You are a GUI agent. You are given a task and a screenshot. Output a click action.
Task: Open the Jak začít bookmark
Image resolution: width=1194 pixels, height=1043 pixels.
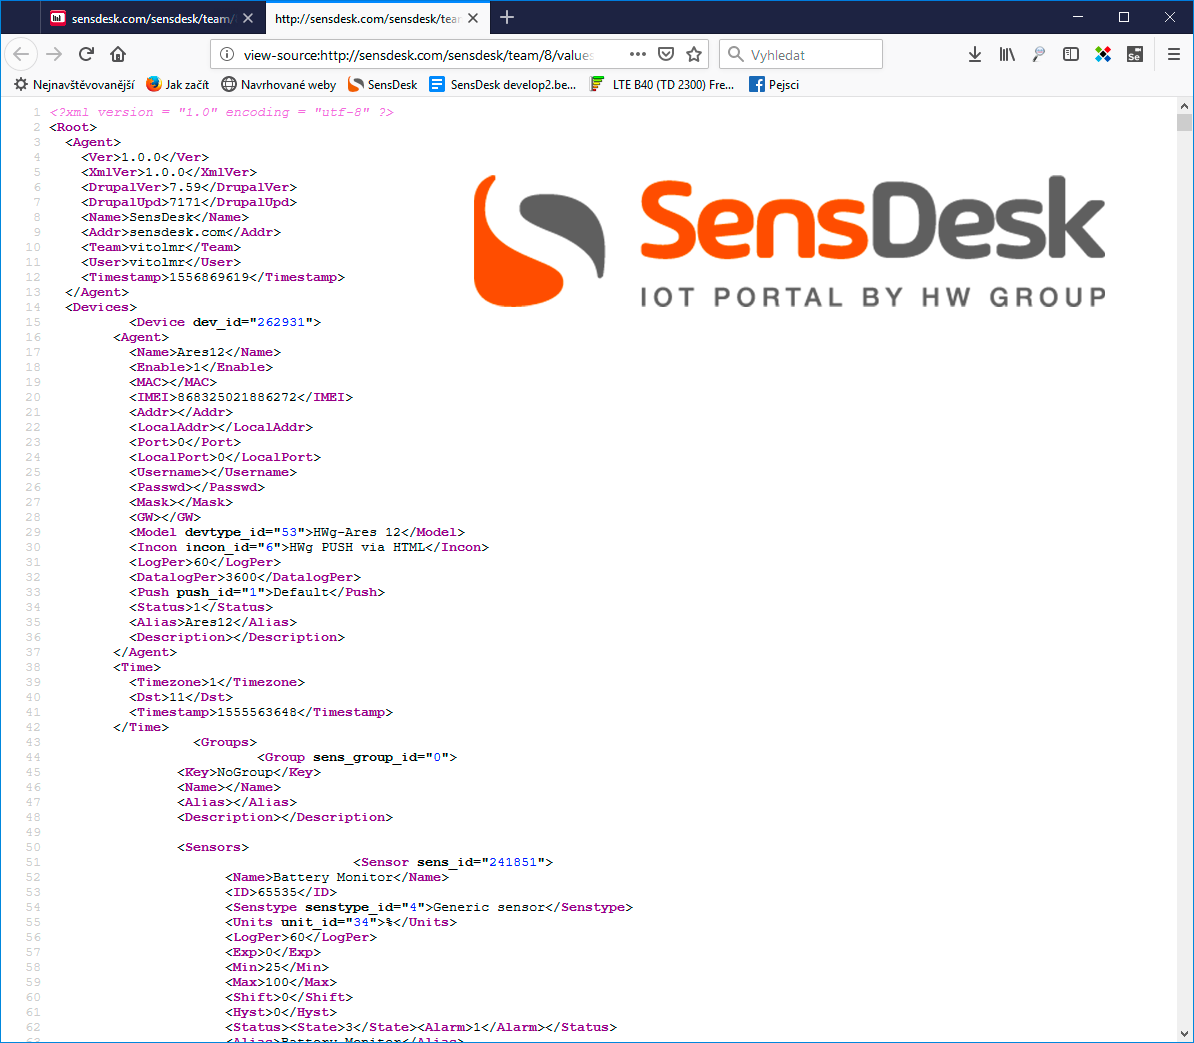pos(177,85)
